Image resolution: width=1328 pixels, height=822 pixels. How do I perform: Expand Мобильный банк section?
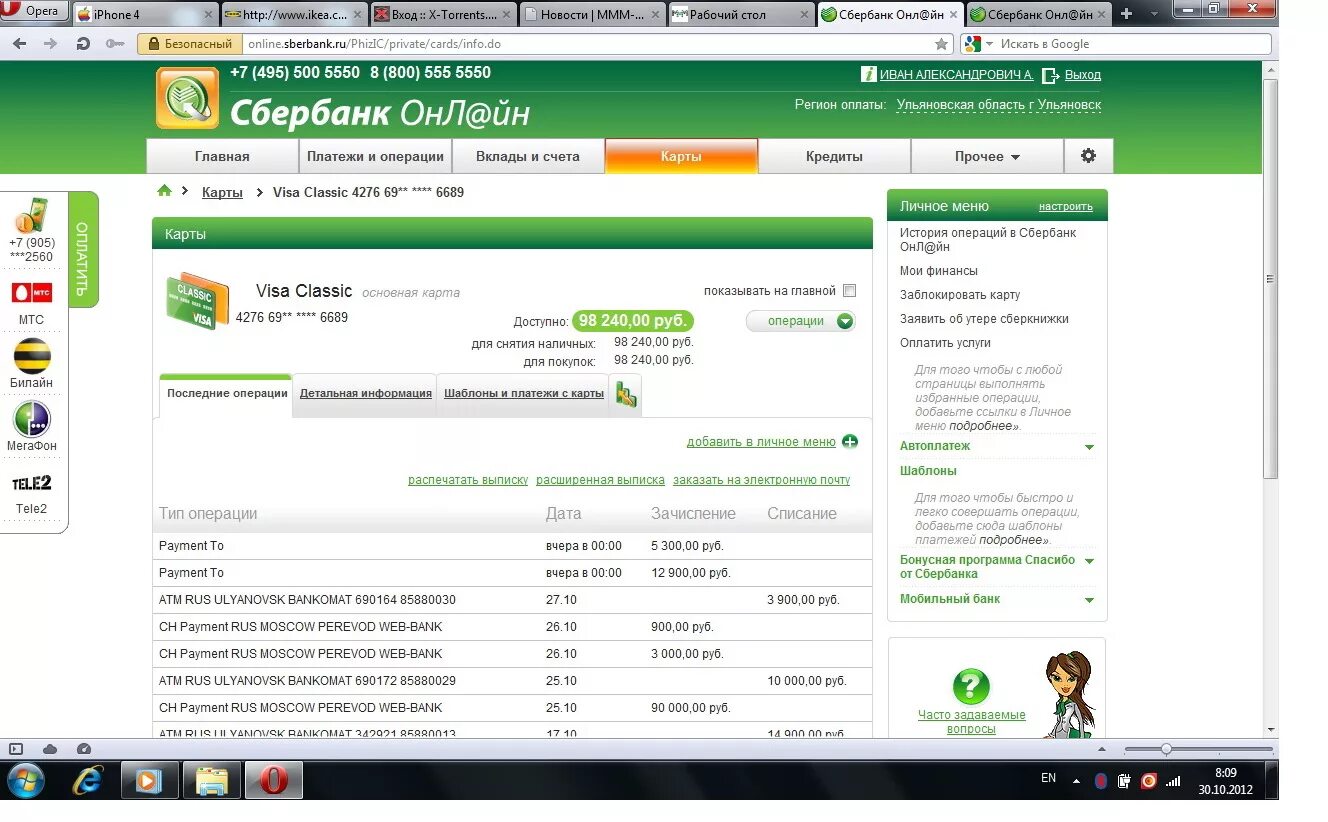pos(1090,600)
